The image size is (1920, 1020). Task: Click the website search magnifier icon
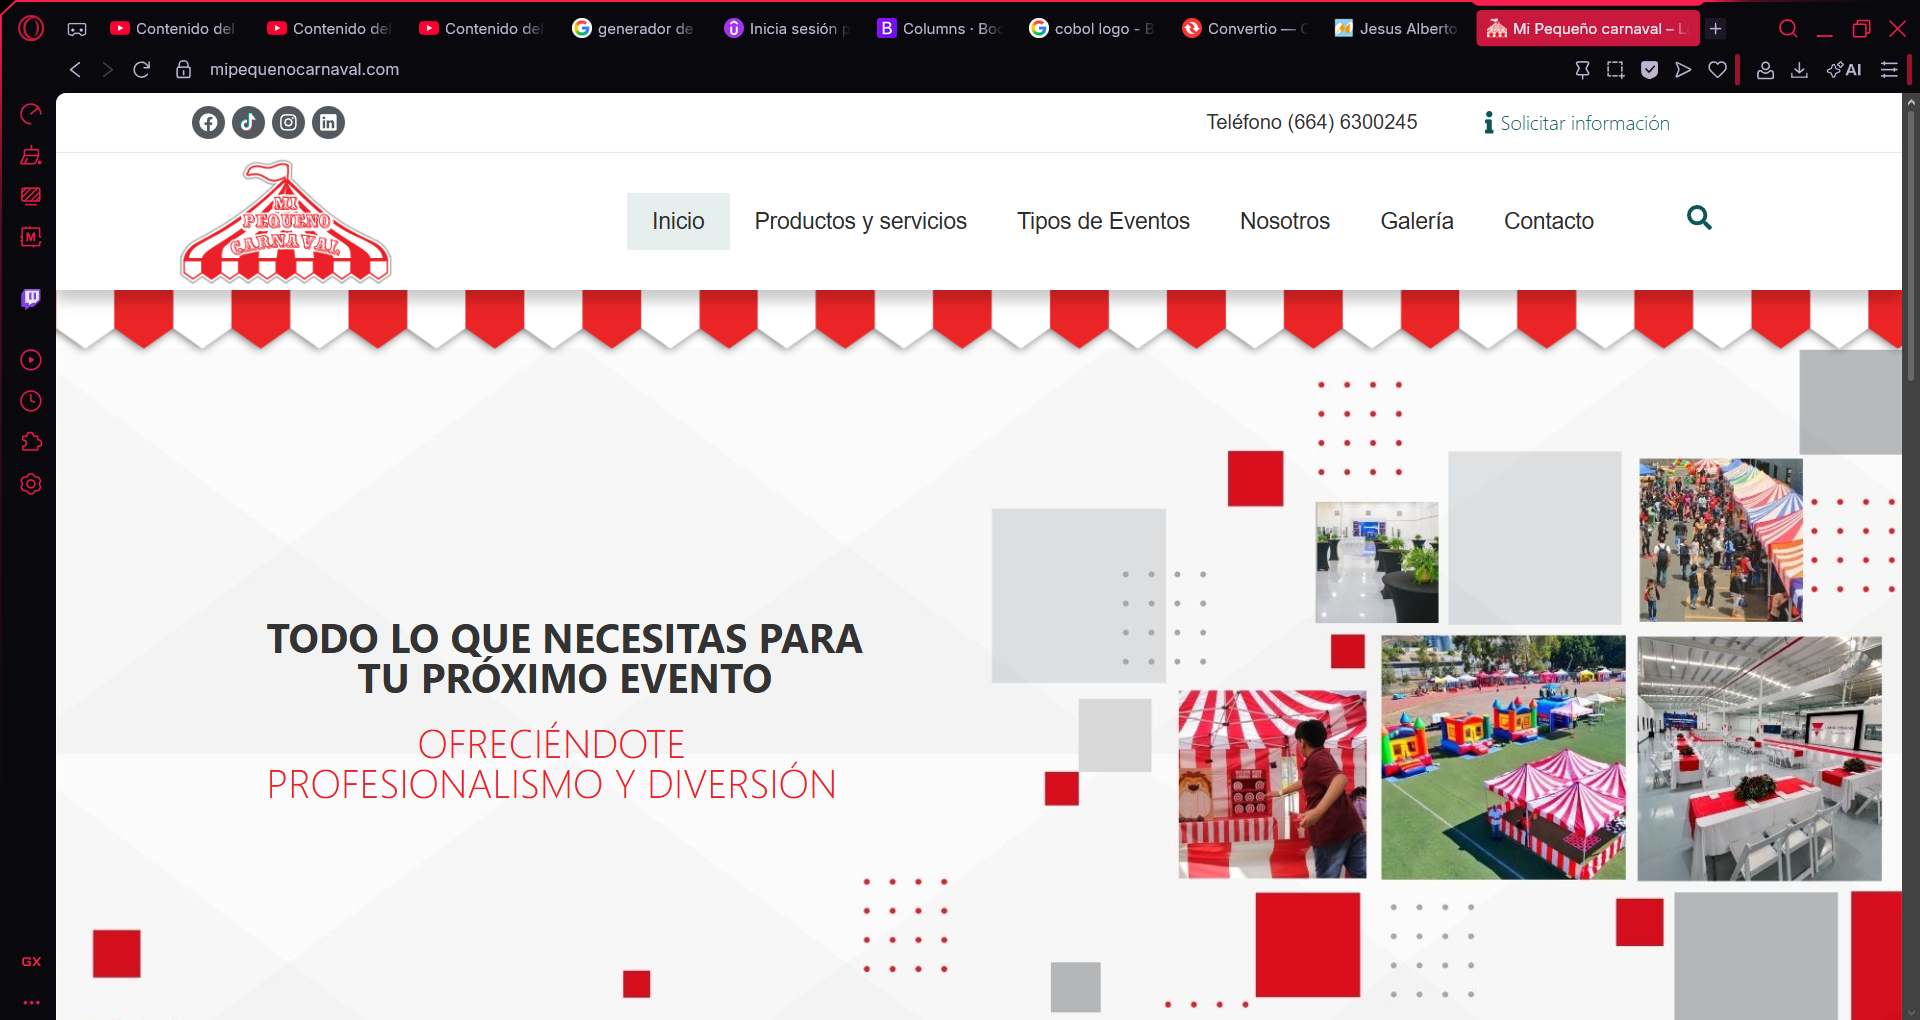pos(1699,218)
